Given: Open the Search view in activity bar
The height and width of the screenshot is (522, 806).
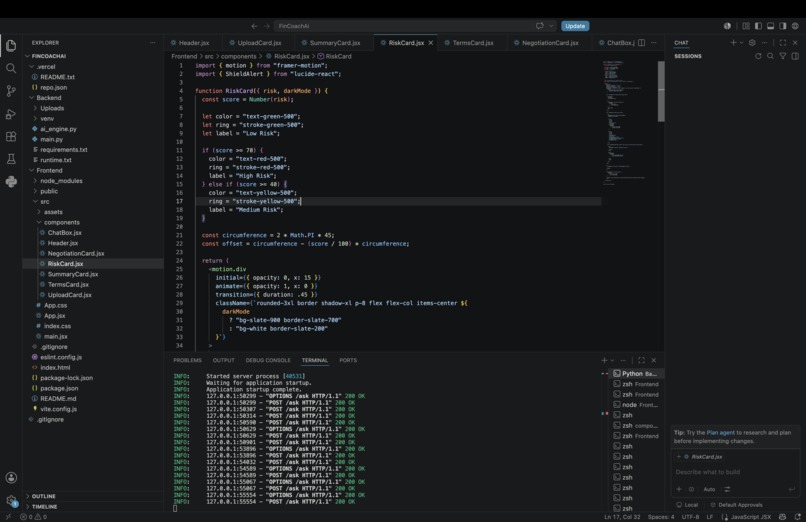Looking at the screenshot, I should tap(11, 68).
